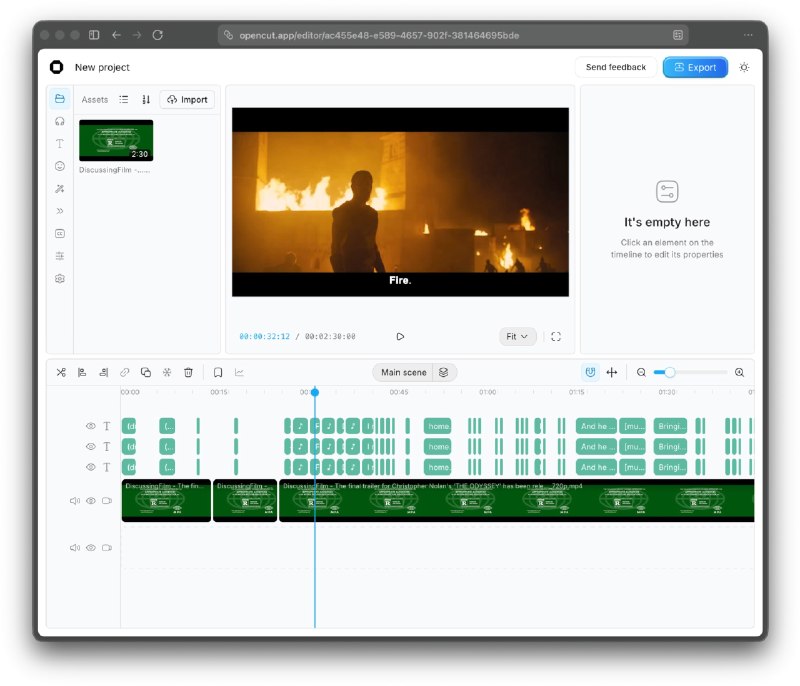Select '[mu...' caption on first text track
Screen dimensions: 800x686
click(633, 426)
